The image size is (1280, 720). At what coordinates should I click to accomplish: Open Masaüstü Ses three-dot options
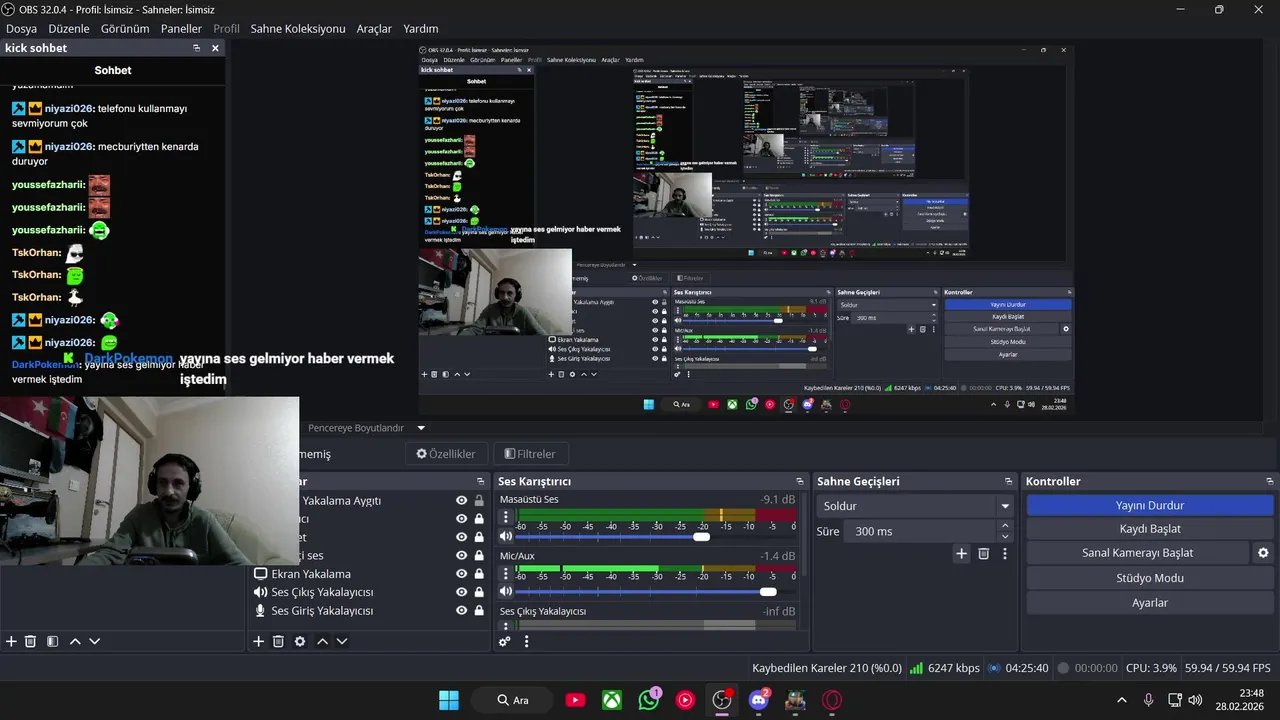(x=506, y=518)
